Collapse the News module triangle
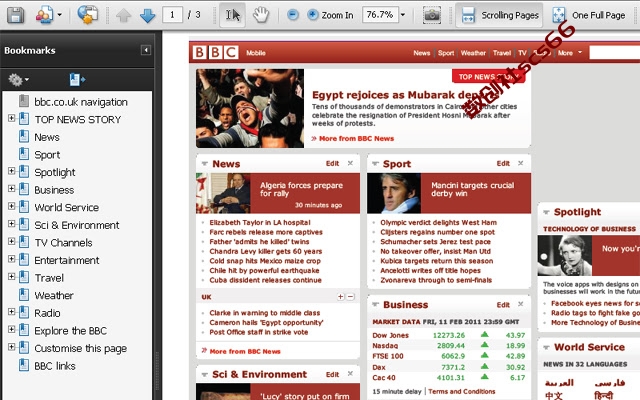 tap(204, 164)
